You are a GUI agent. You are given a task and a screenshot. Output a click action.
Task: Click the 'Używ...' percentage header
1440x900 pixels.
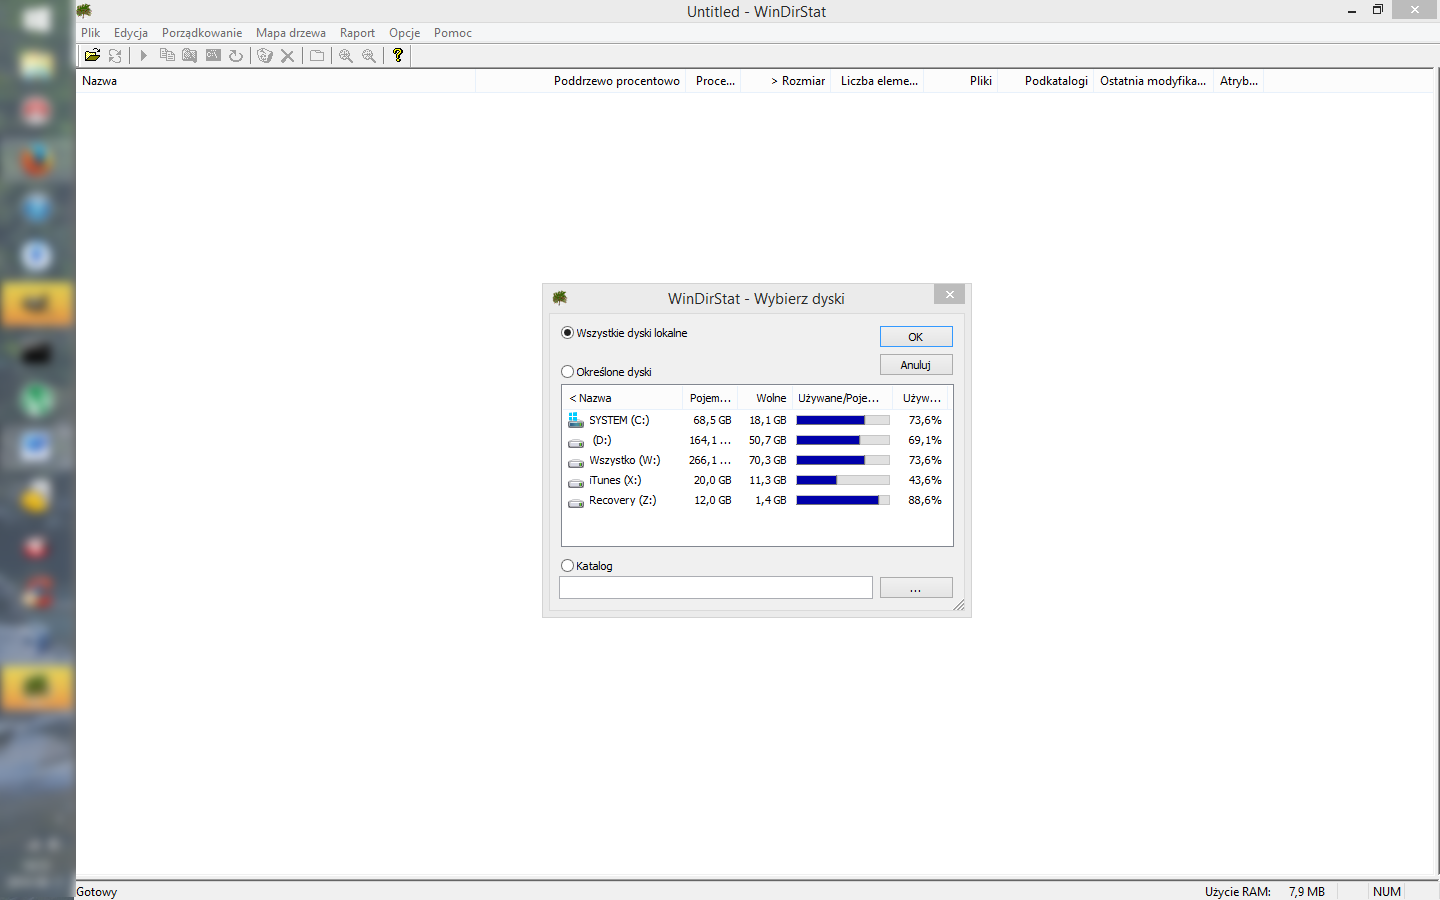click(x=922, y=398)
